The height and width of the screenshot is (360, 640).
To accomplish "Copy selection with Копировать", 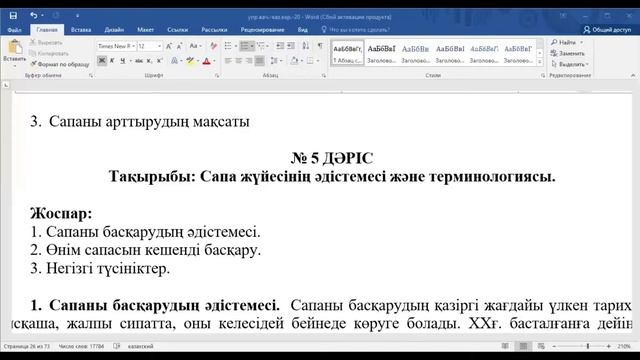I will click(x=49, y=53).
